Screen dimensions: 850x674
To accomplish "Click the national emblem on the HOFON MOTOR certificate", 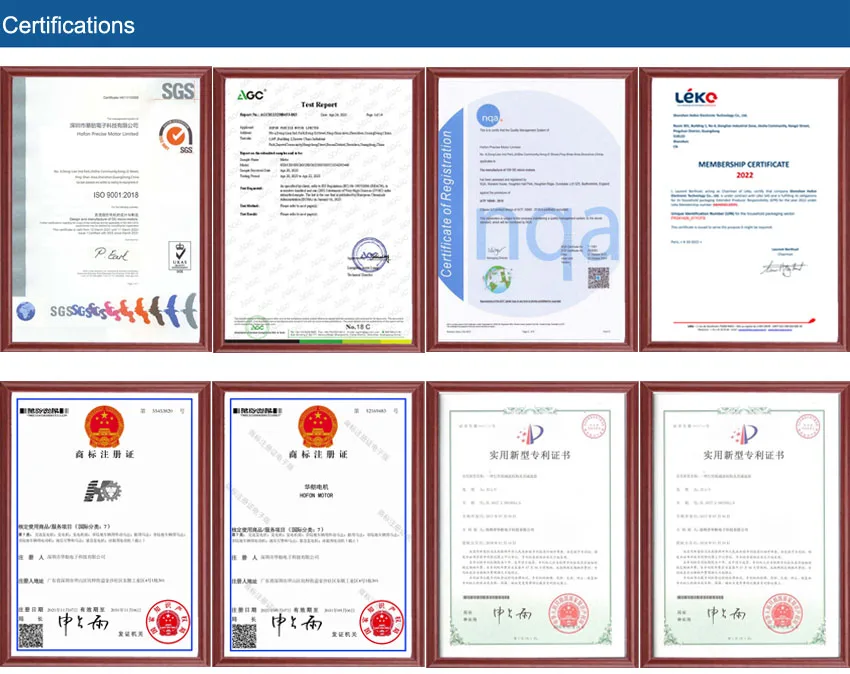I will tap(318, 427).
